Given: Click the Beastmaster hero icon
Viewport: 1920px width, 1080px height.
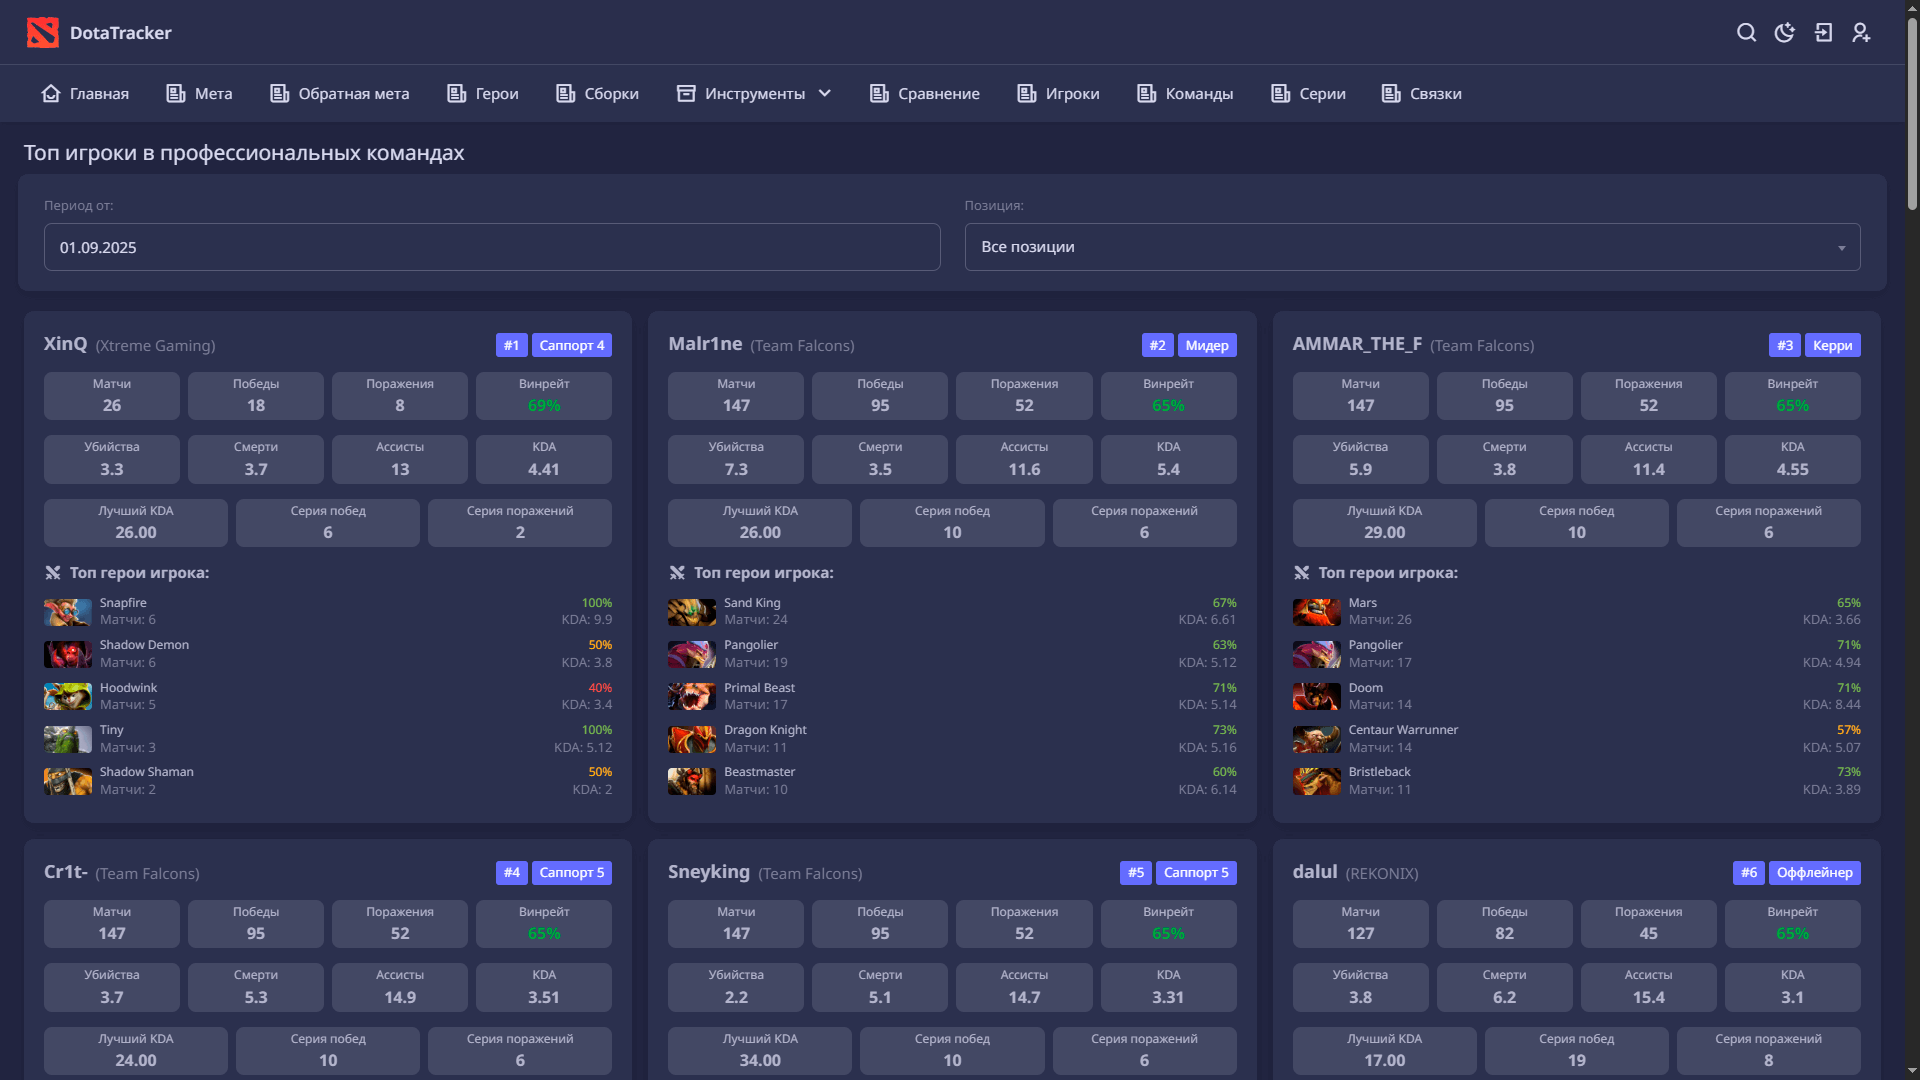Looking at the screenshot, I should [x=692, y=781].
